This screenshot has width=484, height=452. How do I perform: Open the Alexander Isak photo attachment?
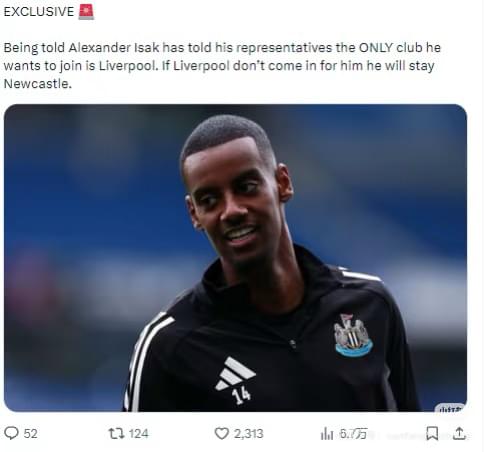(x=235, y=258)
